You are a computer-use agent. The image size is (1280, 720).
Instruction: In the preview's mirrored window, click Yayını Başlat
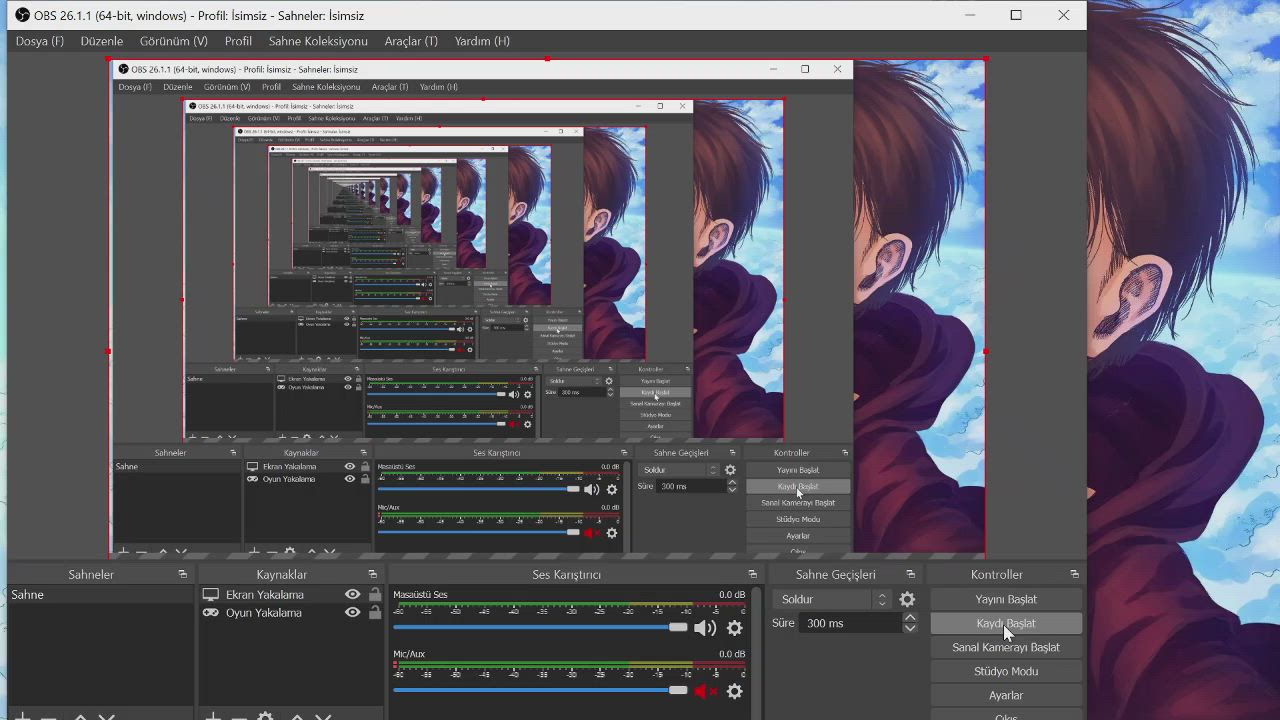(798, 470)
